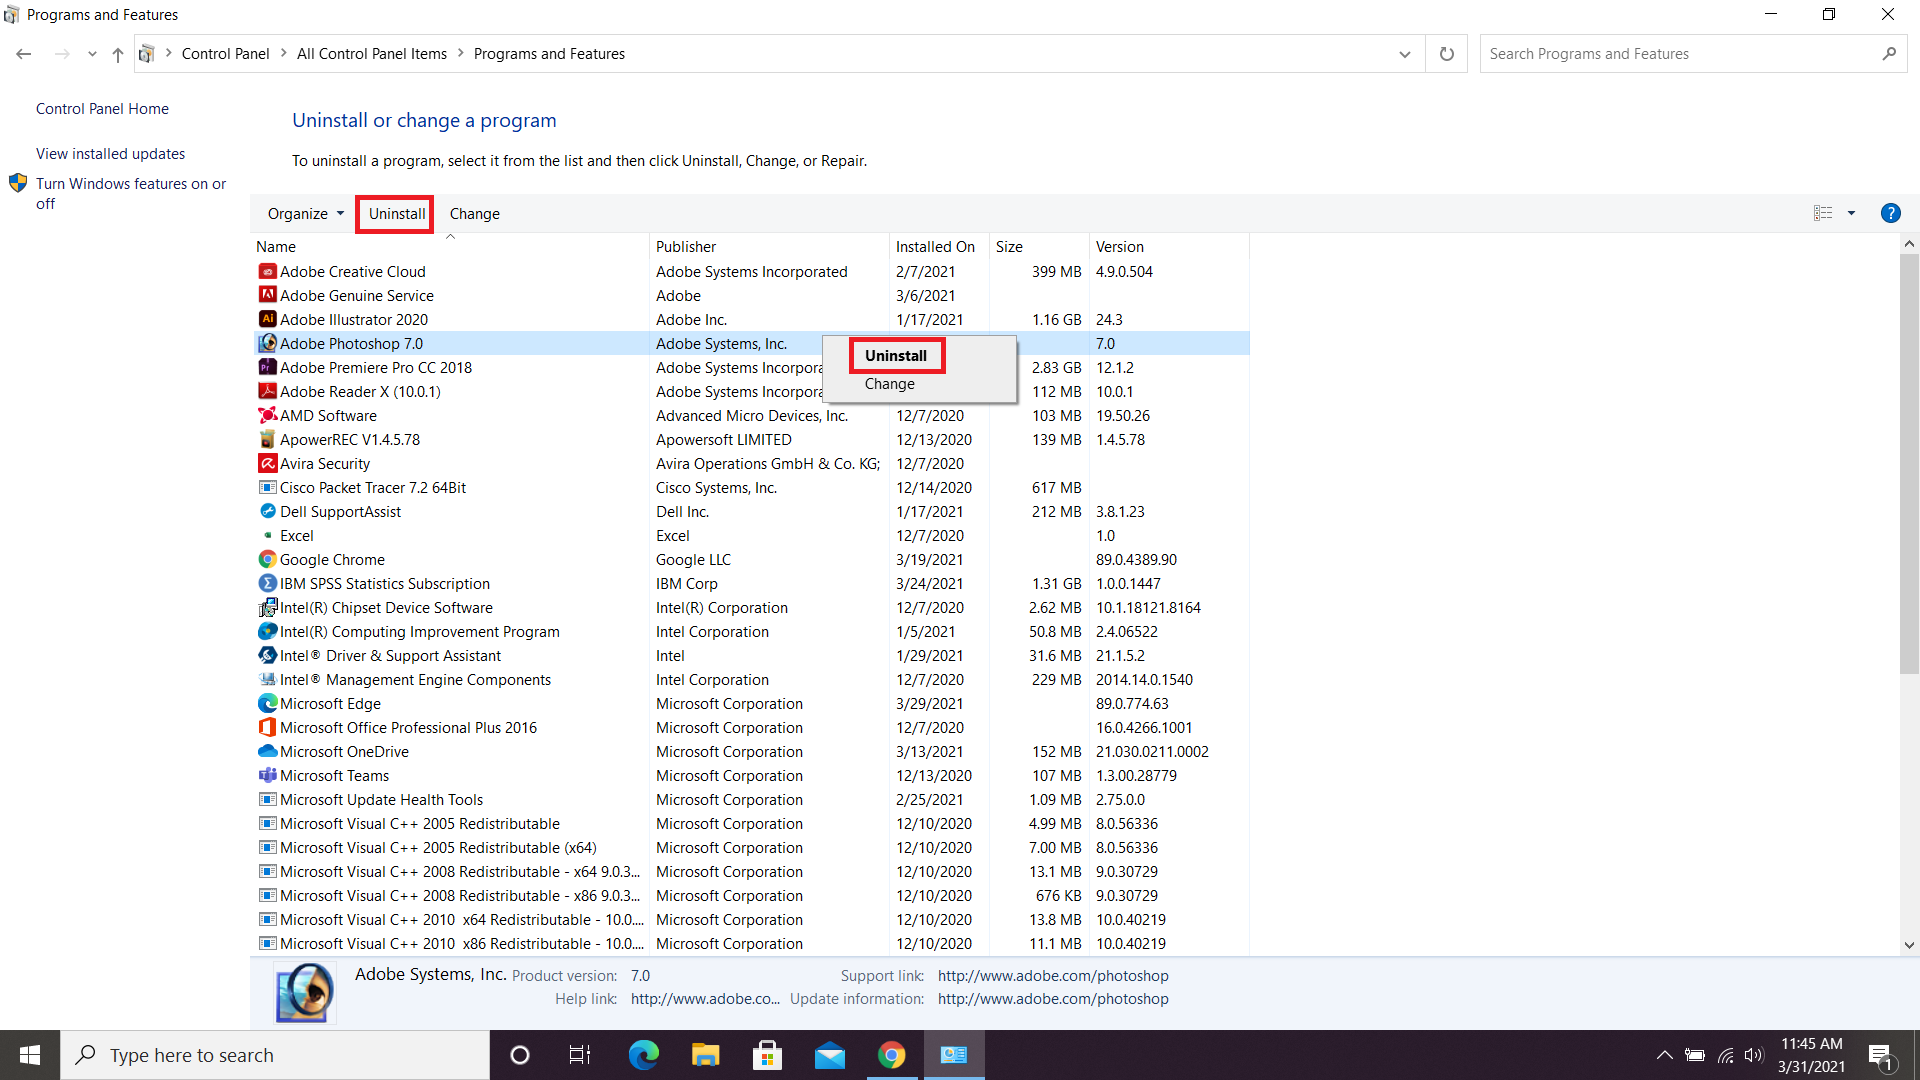The image size is (1920, 1080).
Task: Click the Adobe Photoshop 7.0 icon
Action: [266, 343]
